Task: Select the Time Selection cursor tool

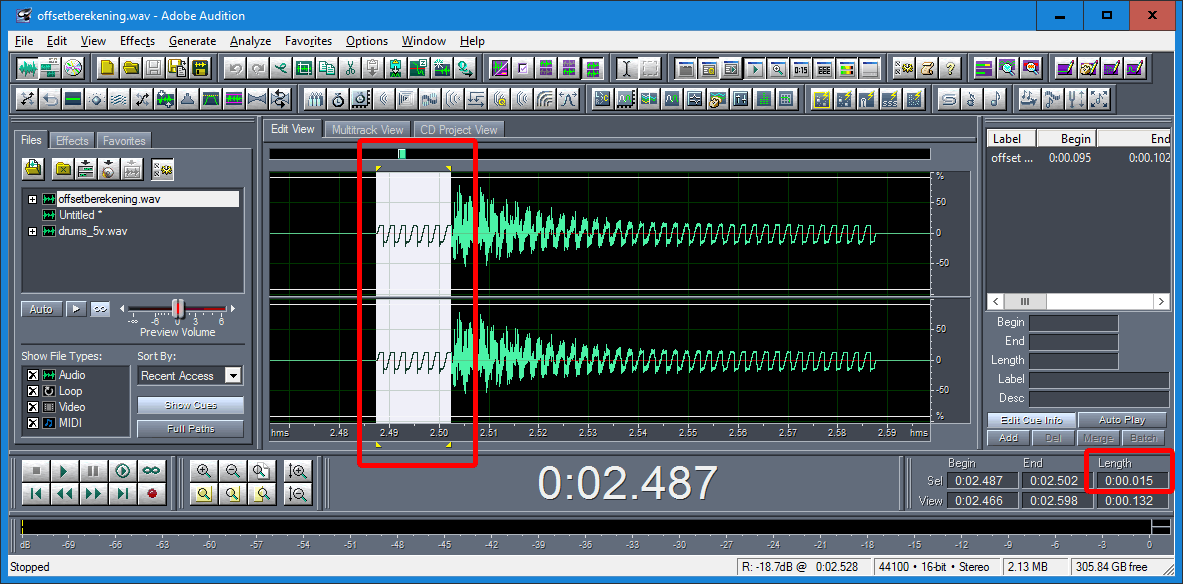Action: pos(626,69)
